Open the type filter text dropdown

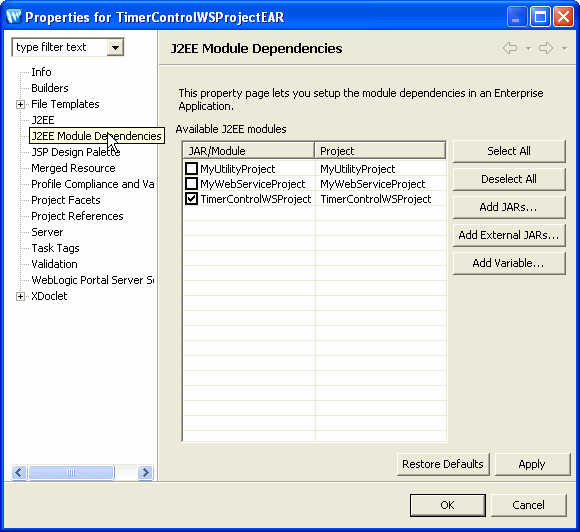pyautogui.click(x=115, y=47)
